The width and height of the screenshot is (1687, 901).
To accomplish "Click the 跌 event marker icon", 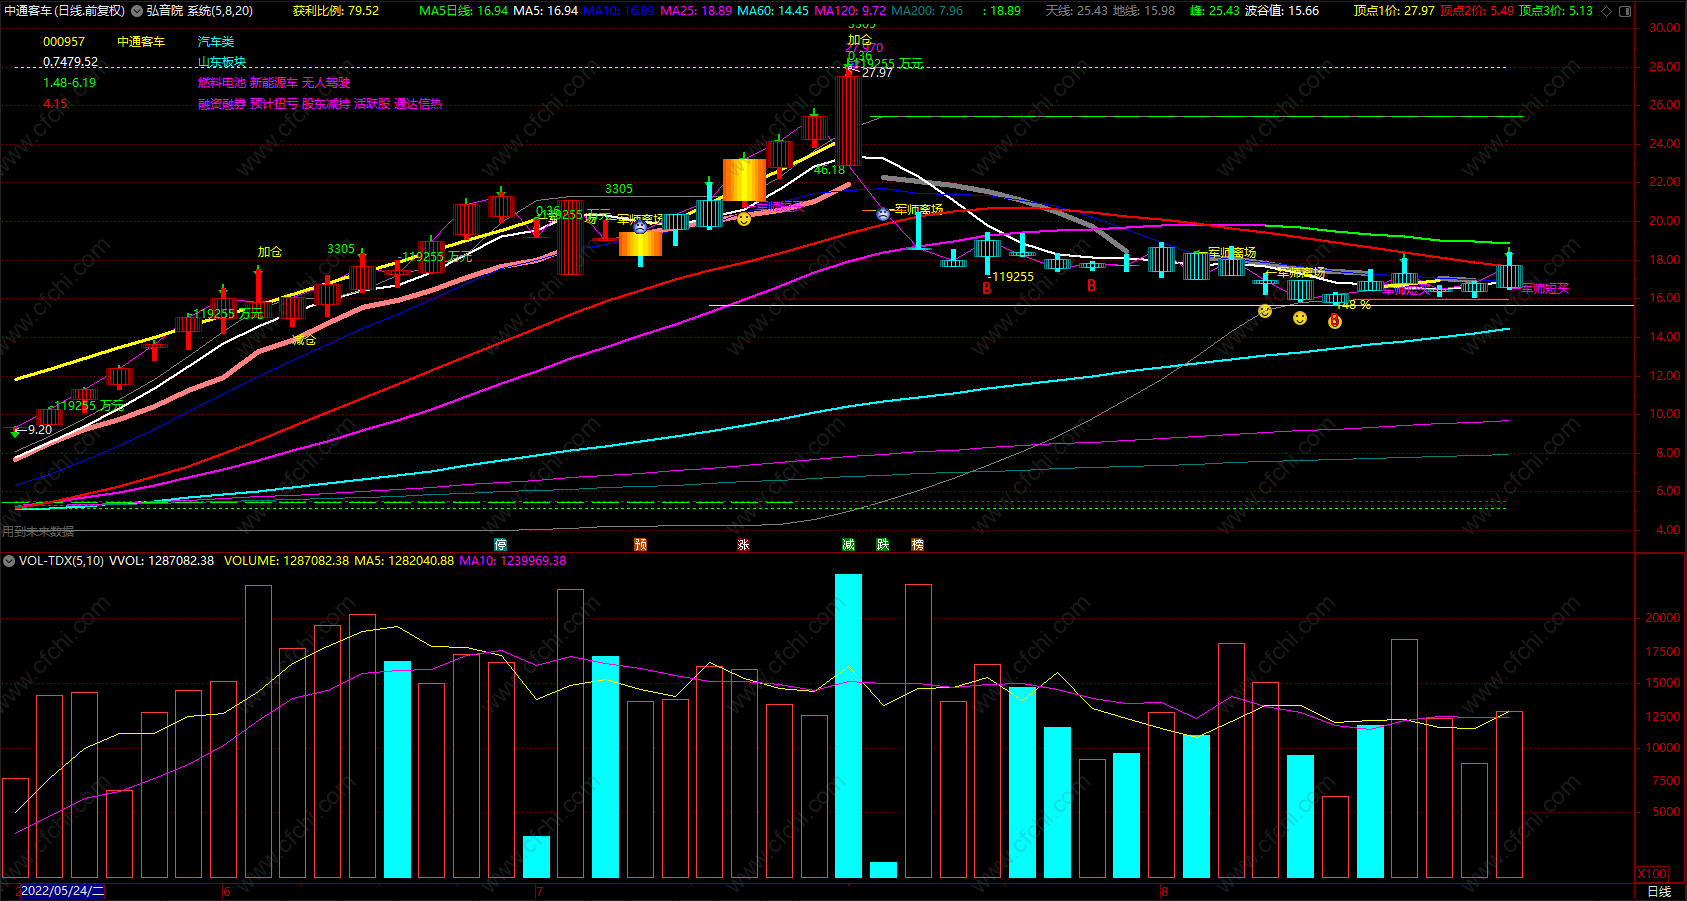I will [x=883, y=544].
